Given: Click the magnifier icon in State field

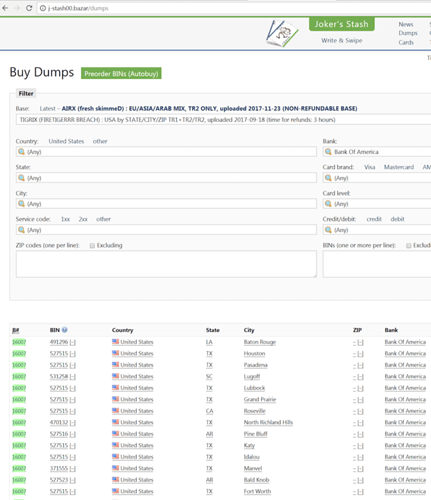Looking at the screenshot, I should pos(21,178).
